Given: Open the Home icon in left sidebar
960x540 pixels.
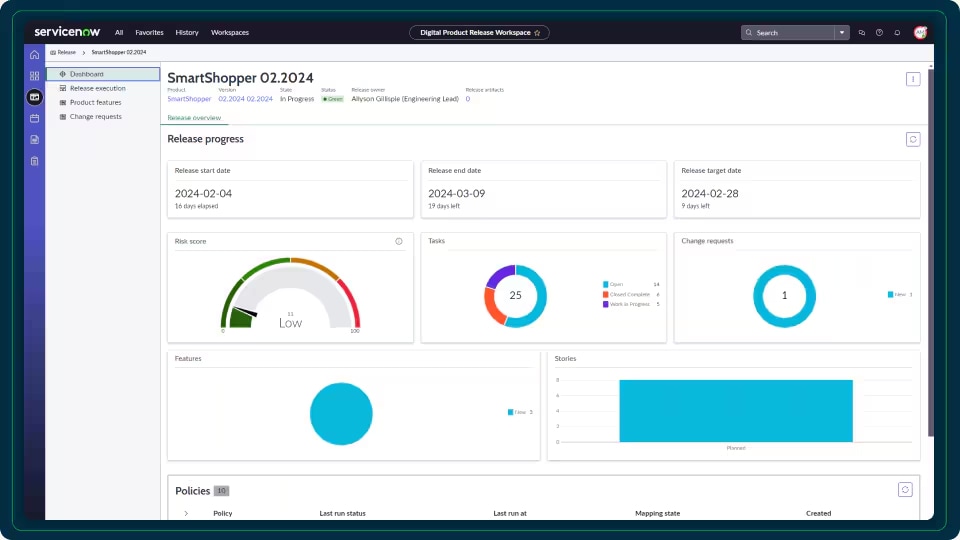Looking at the screenshot, I should click(35, 54).
